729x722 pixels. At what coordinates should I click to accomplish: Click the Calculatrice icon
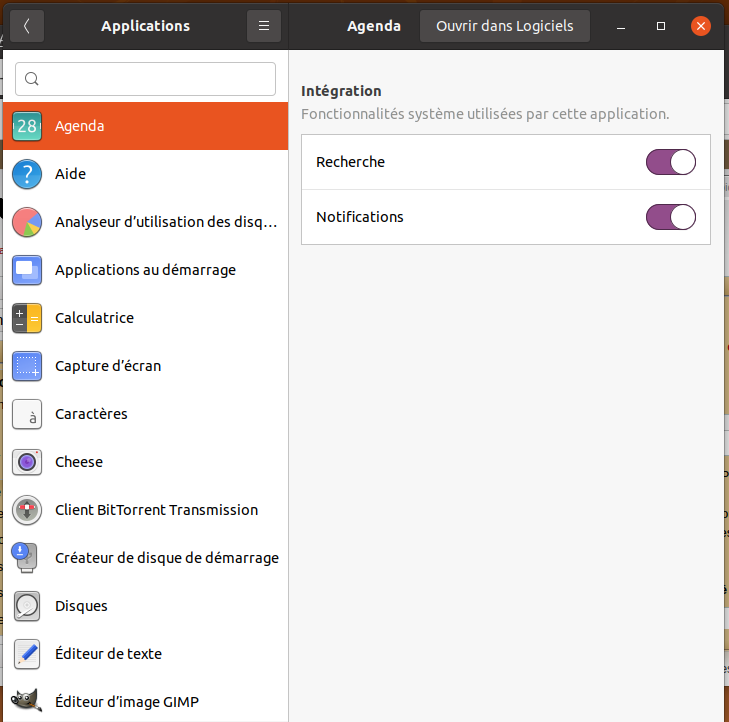27,318
